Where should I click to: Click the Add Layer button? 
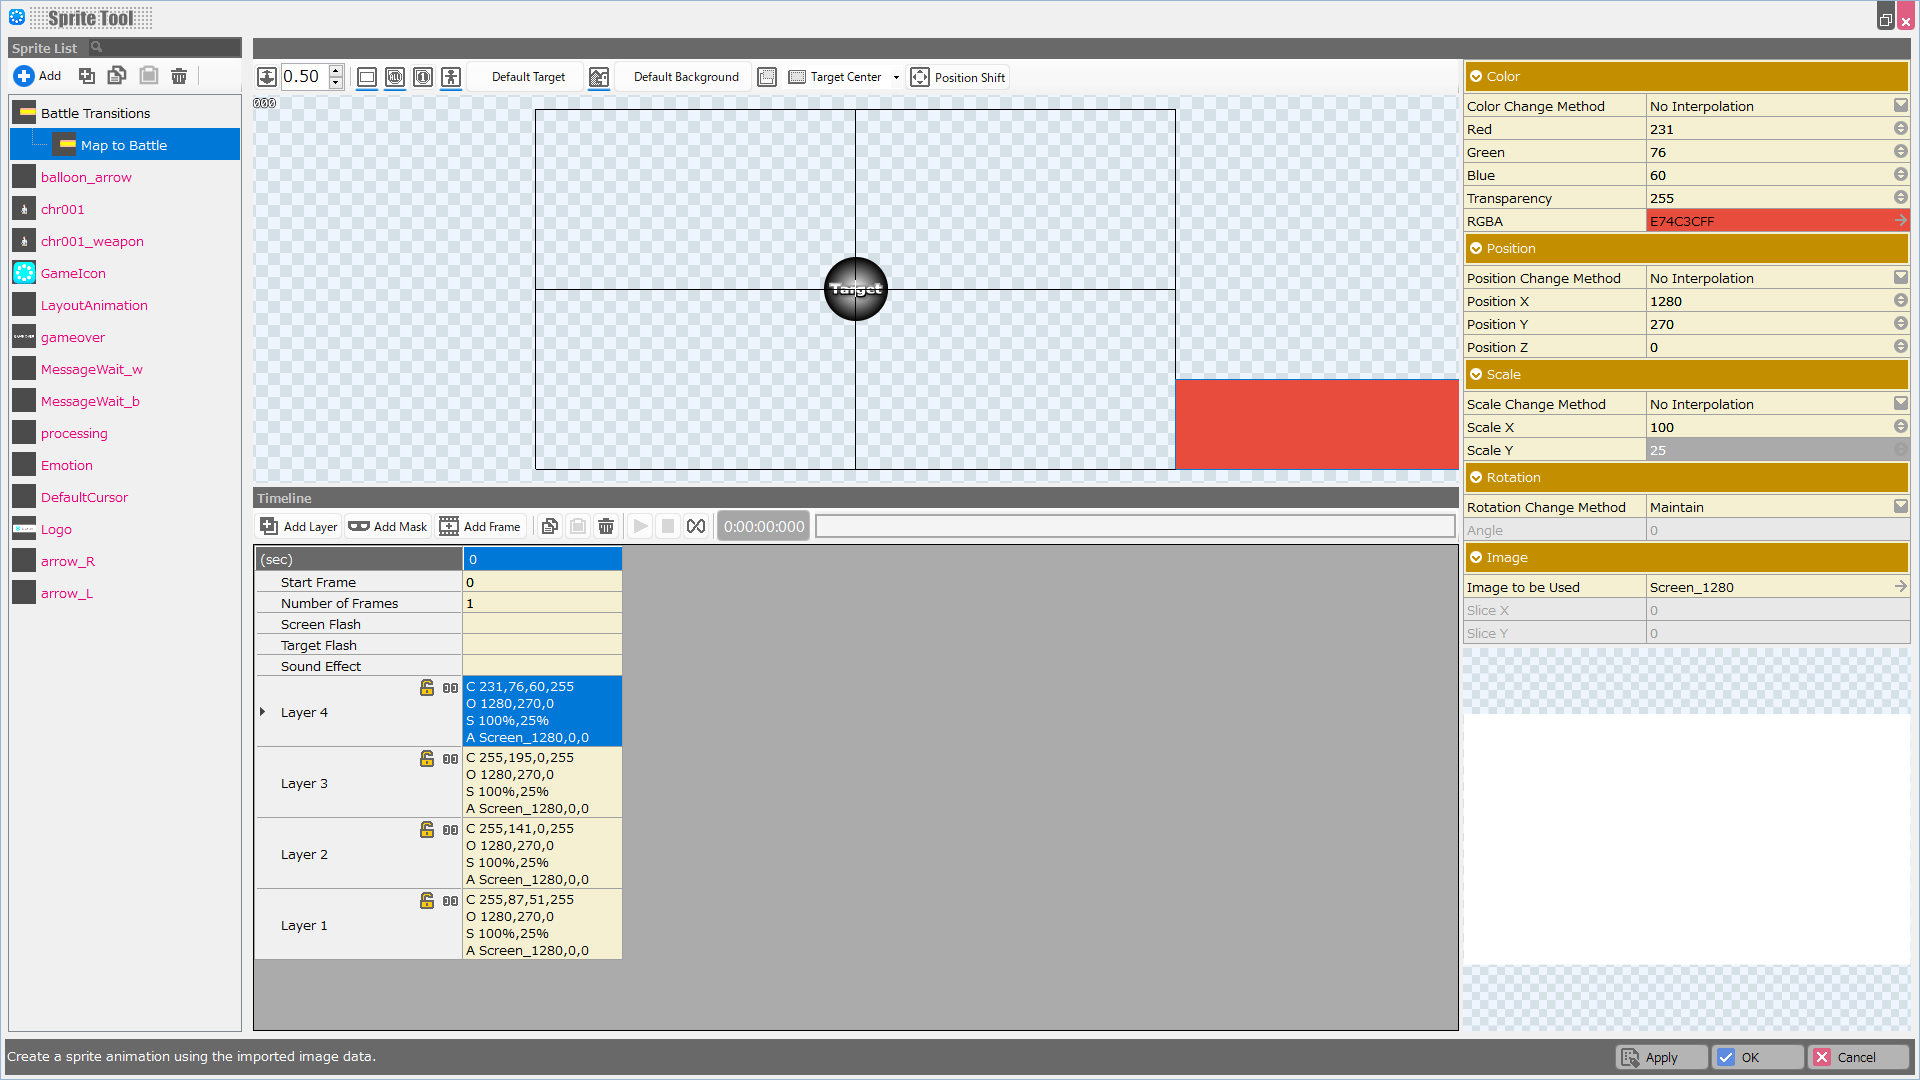(299, 527)
